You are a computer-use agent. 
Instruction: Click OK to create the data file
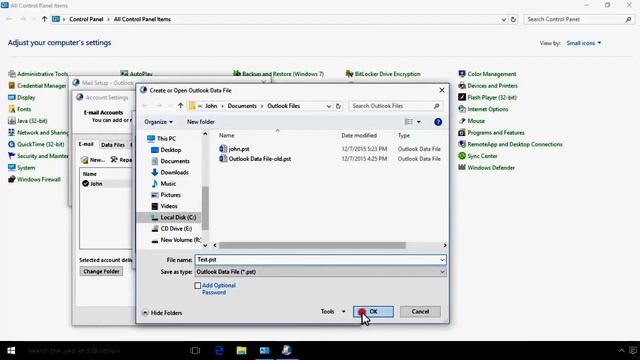coord(373,311)
